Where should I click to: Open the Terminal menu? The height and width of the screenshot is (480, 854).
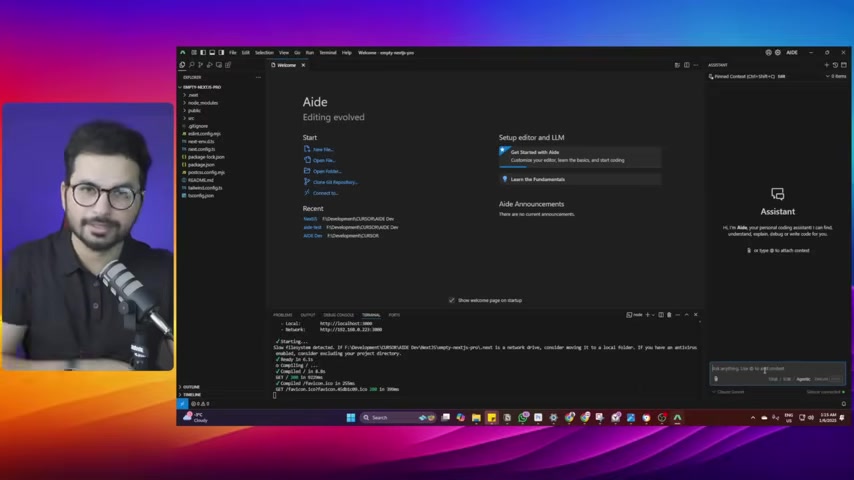327,53
